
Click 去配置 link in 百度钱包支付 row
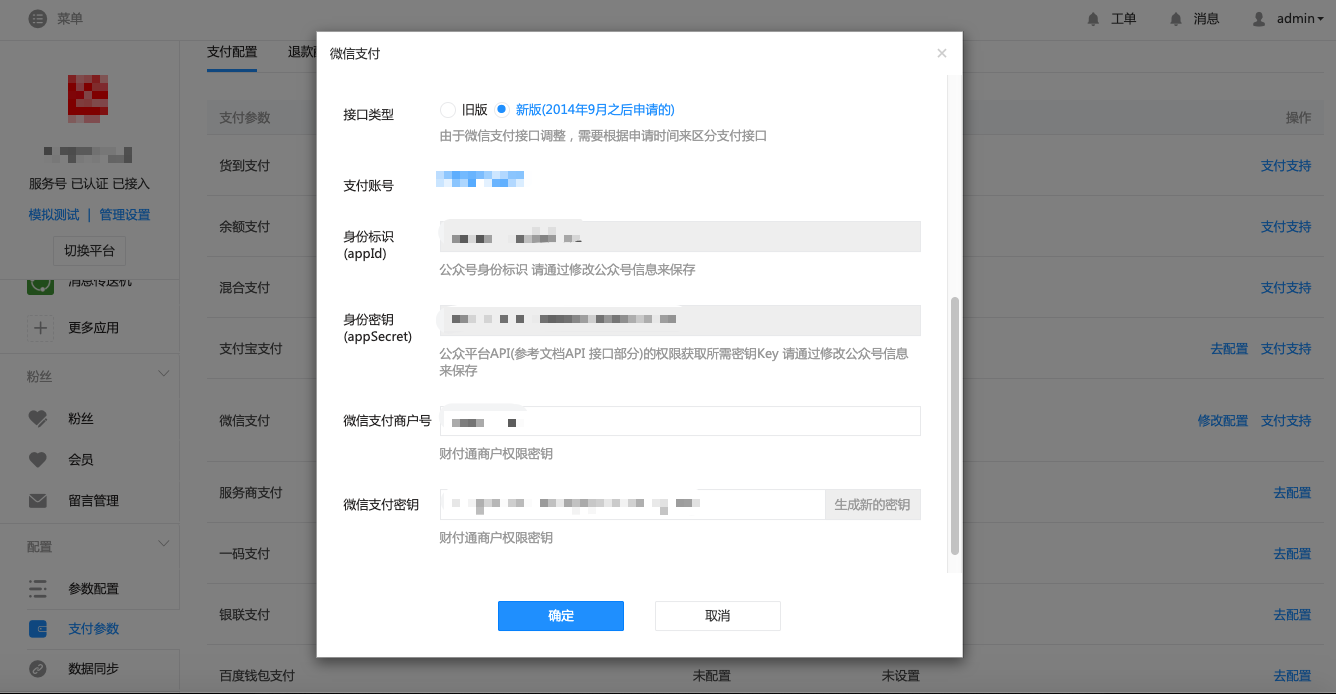tap(1292, 676)
